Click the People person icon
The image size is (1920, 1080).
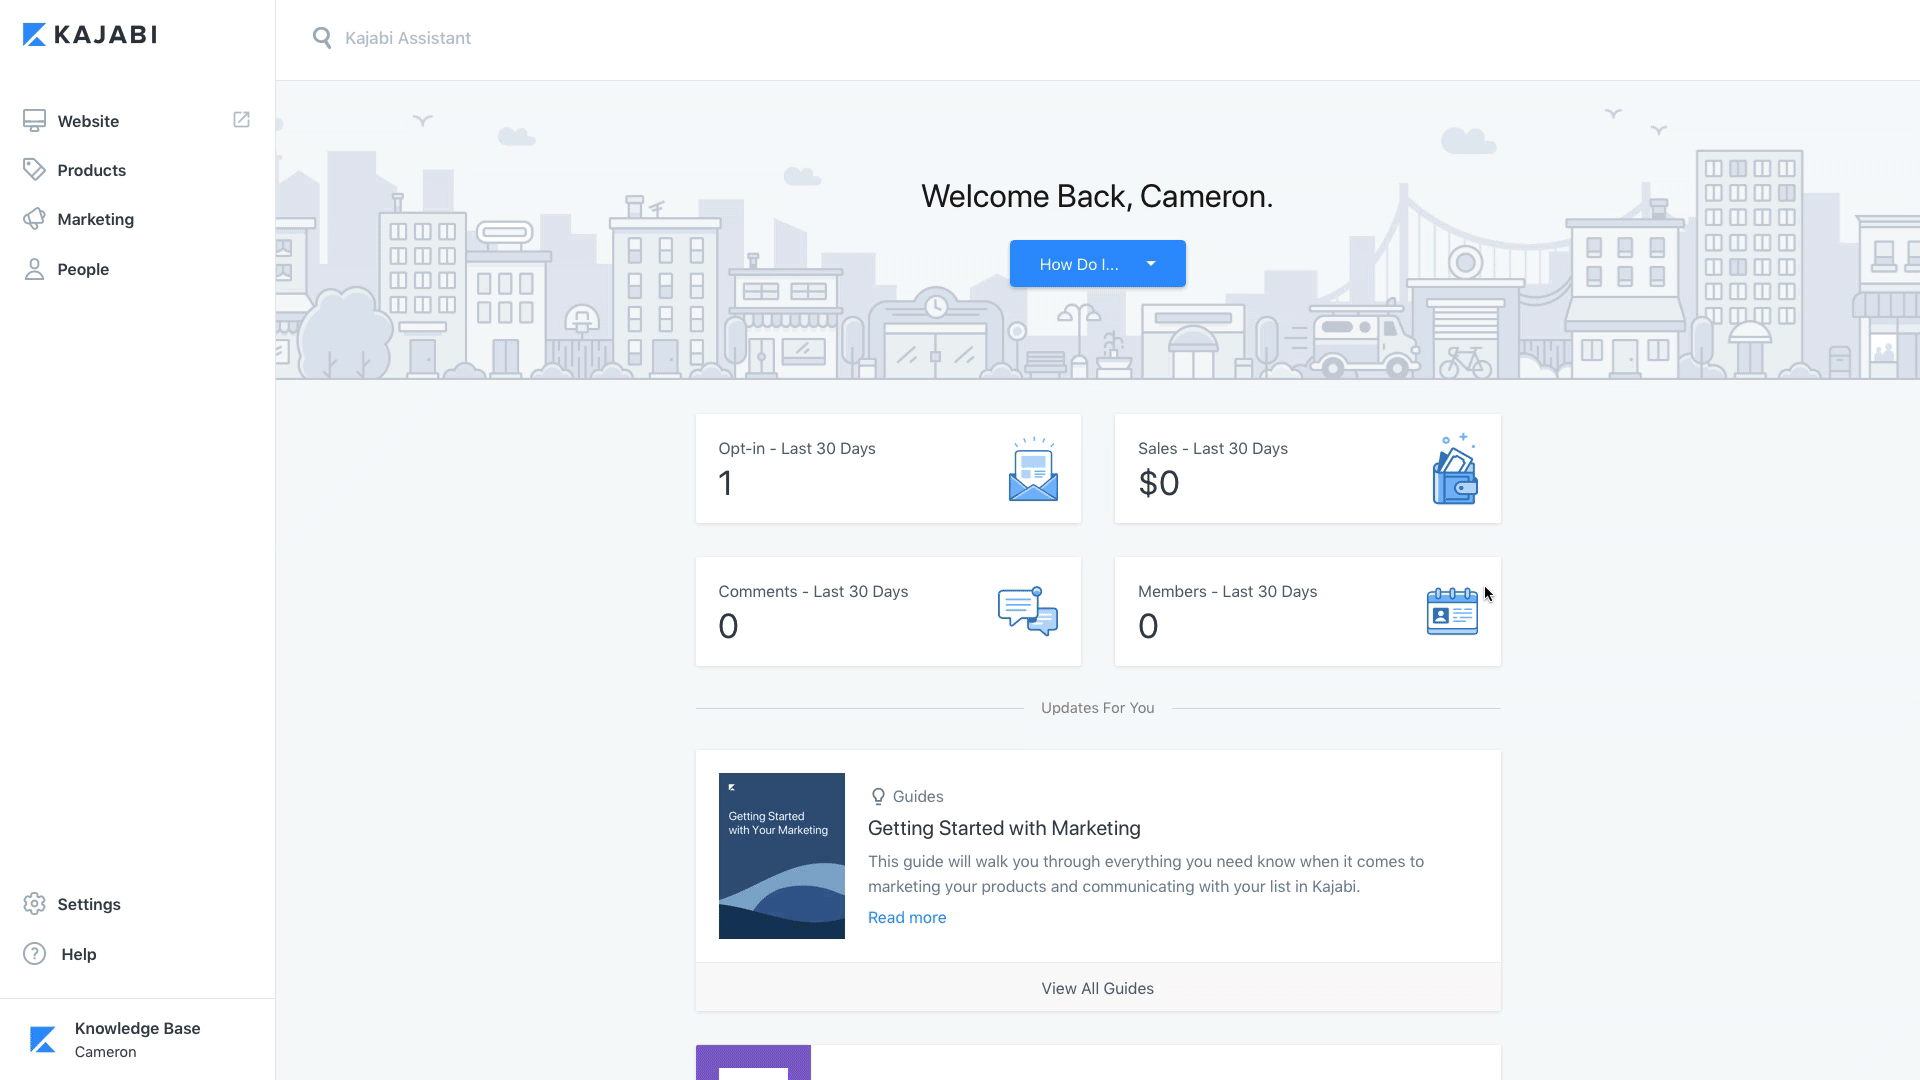34,269
